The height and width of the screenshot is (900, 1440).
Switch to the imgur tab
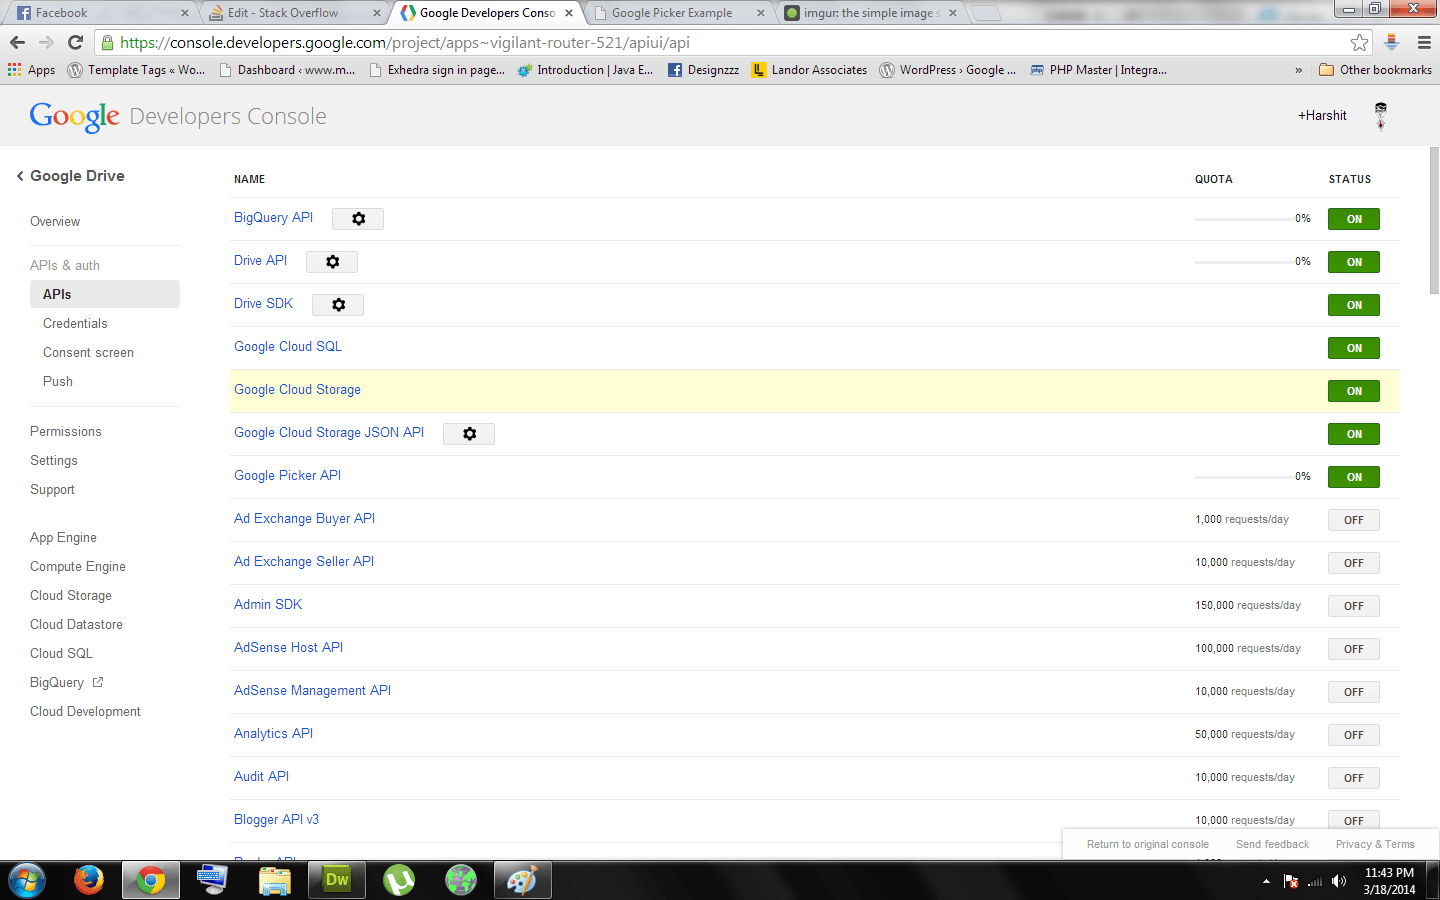point(868,13)
